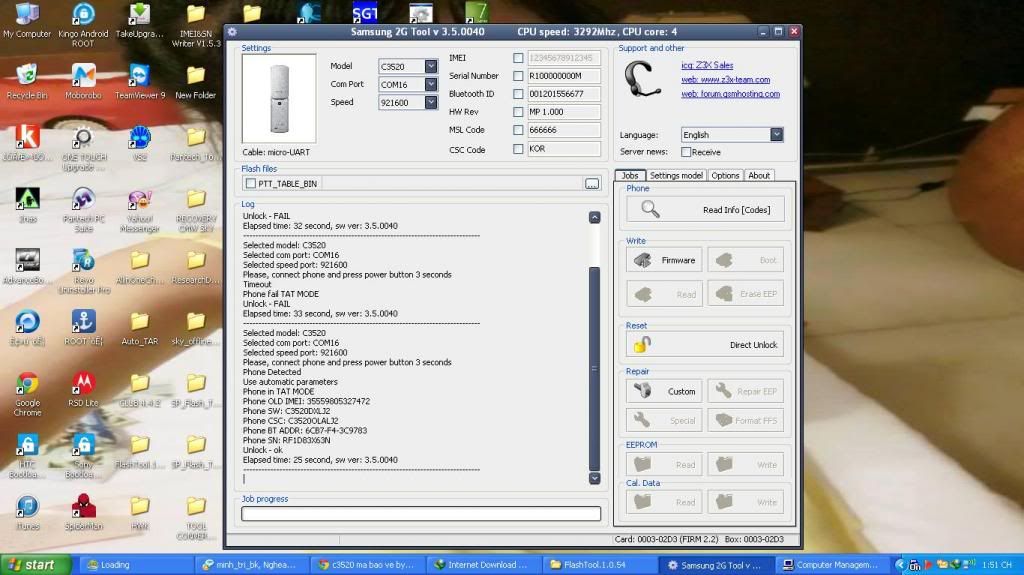Open the About tab
Screen dimensions: 1024x575
pos(759,175)
